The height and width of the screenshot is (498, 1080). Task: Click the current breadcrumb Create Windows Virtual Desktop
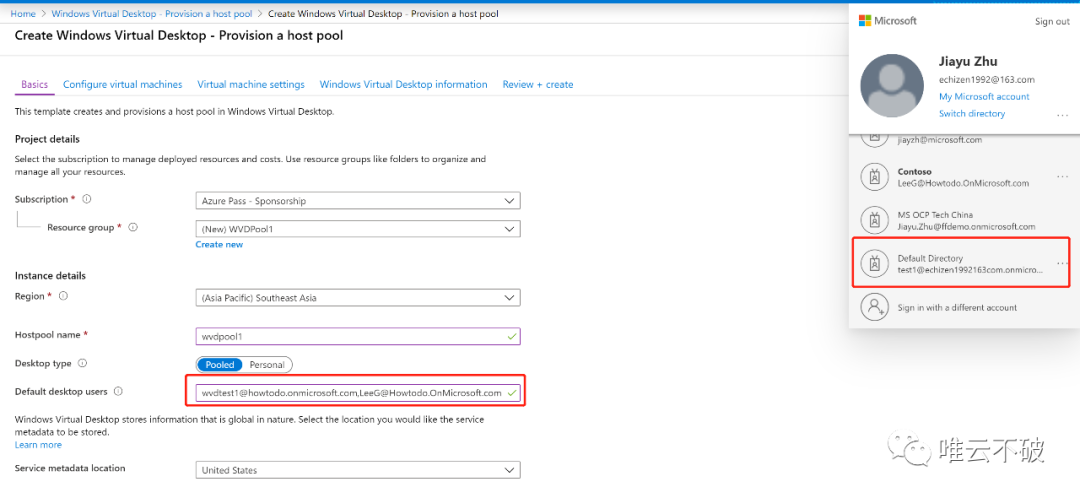pos(383,13)
